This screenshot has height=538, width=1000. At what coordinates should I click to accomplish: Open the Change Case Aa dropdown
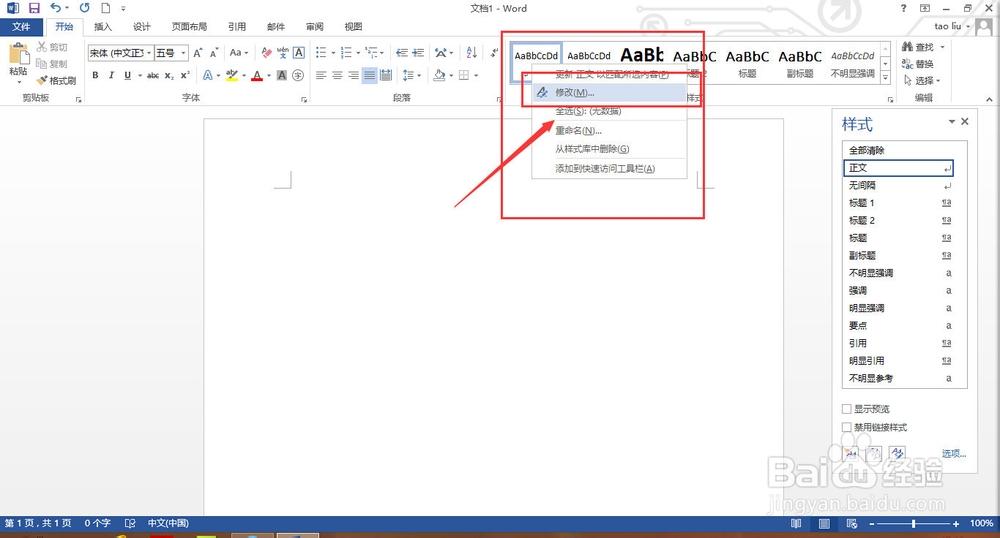tap(239, 53)
